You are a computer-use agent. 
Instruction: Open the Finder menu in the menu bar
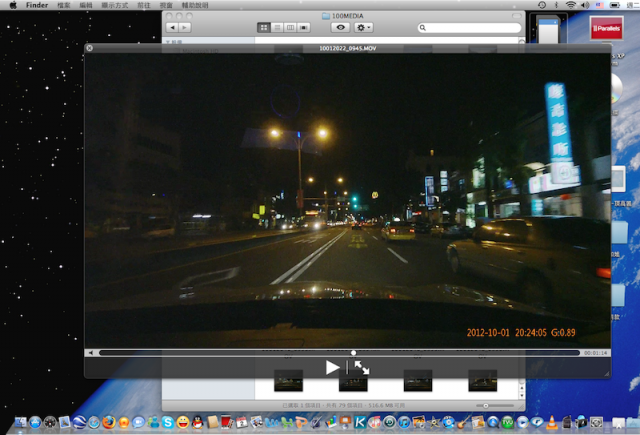pos(37,5)
